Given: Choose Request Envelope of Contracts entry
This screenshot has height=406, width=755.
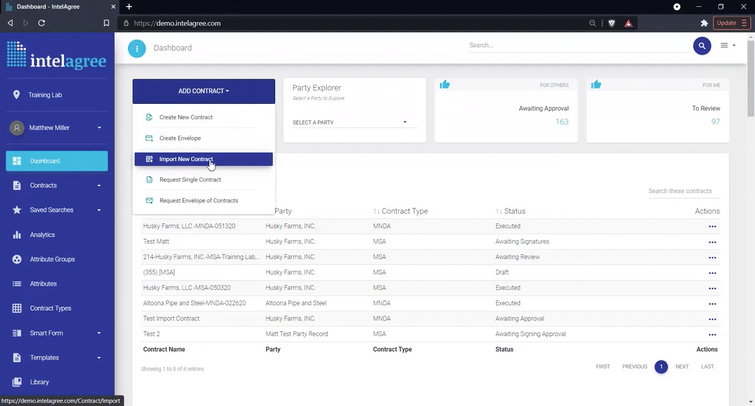Looking at the screenshot, I should [204, 200].
